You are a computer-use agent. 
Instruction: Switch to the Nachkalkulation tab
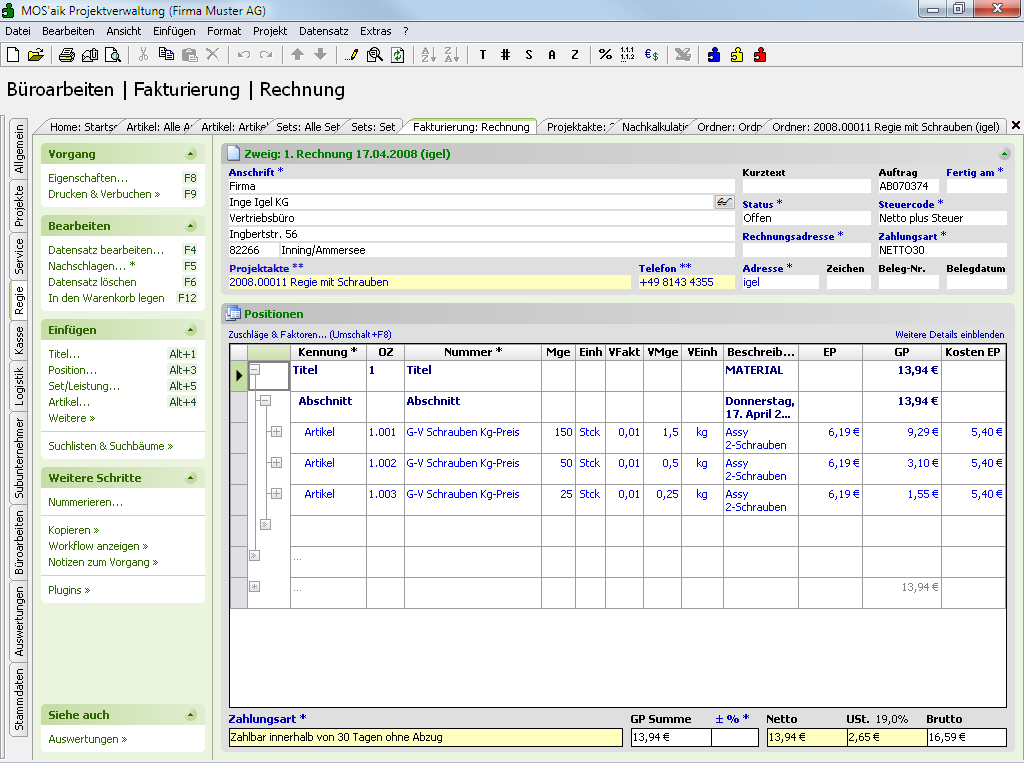tap(653, 127)
